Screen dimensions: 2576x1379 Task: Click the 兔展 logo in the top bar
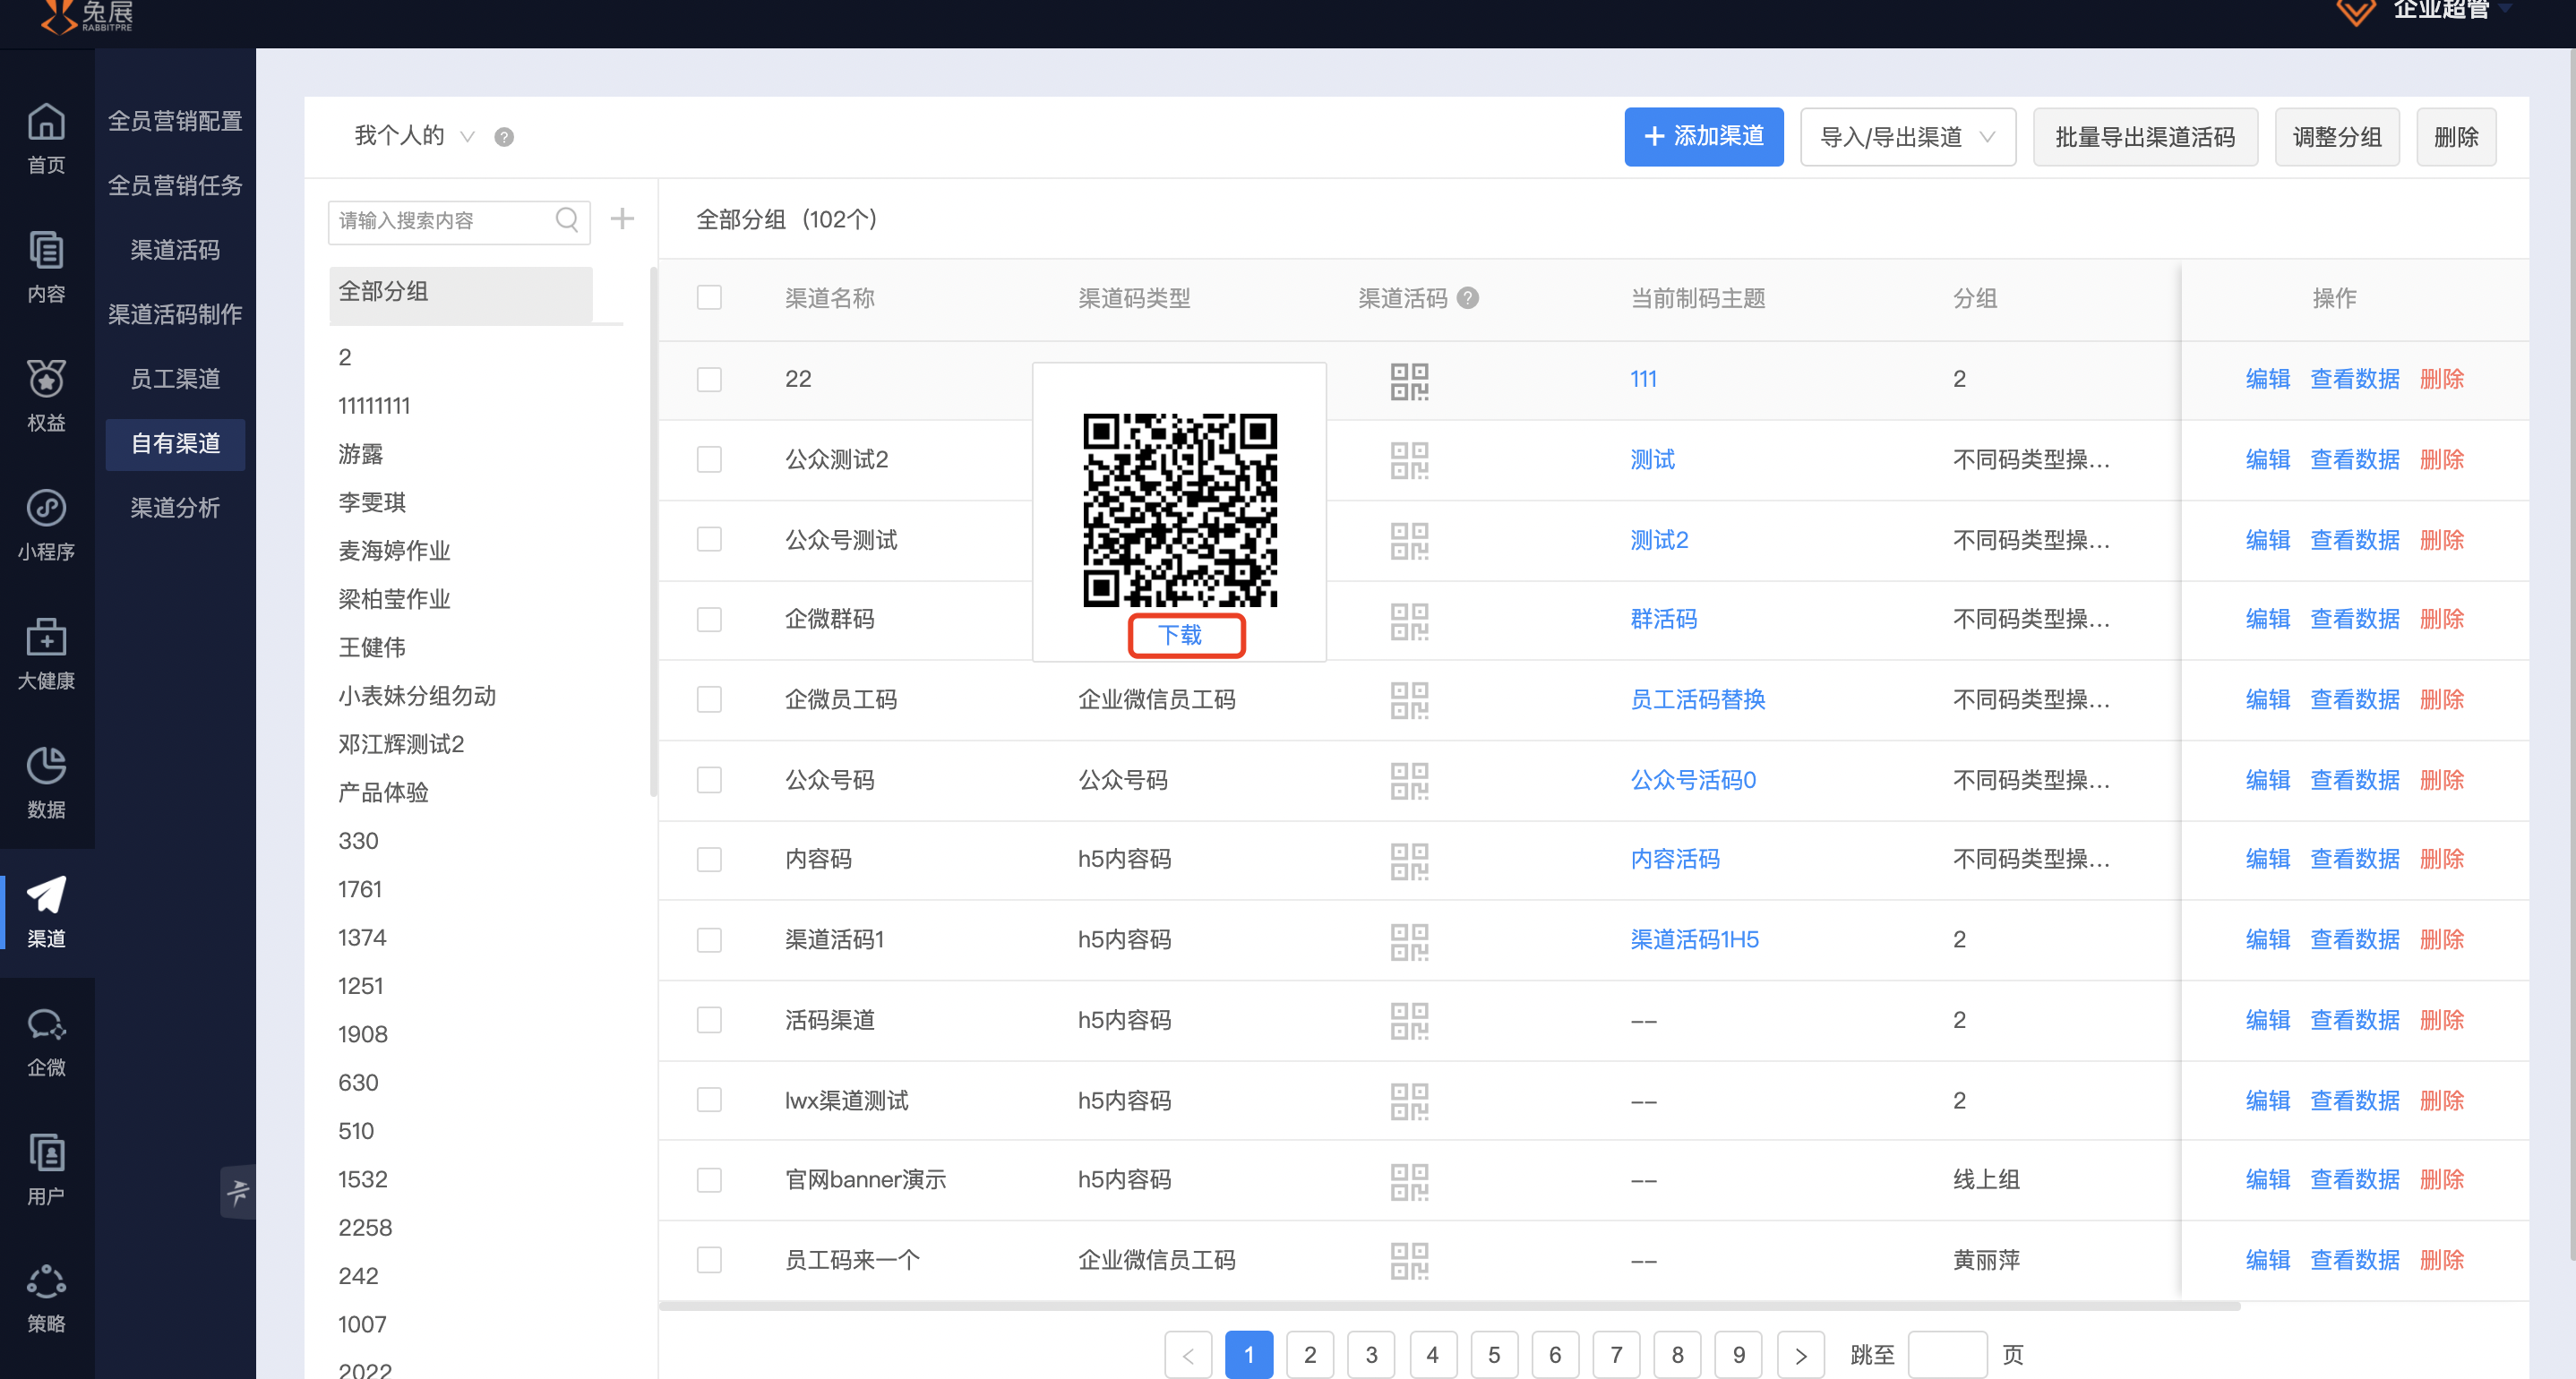point(88,15)
